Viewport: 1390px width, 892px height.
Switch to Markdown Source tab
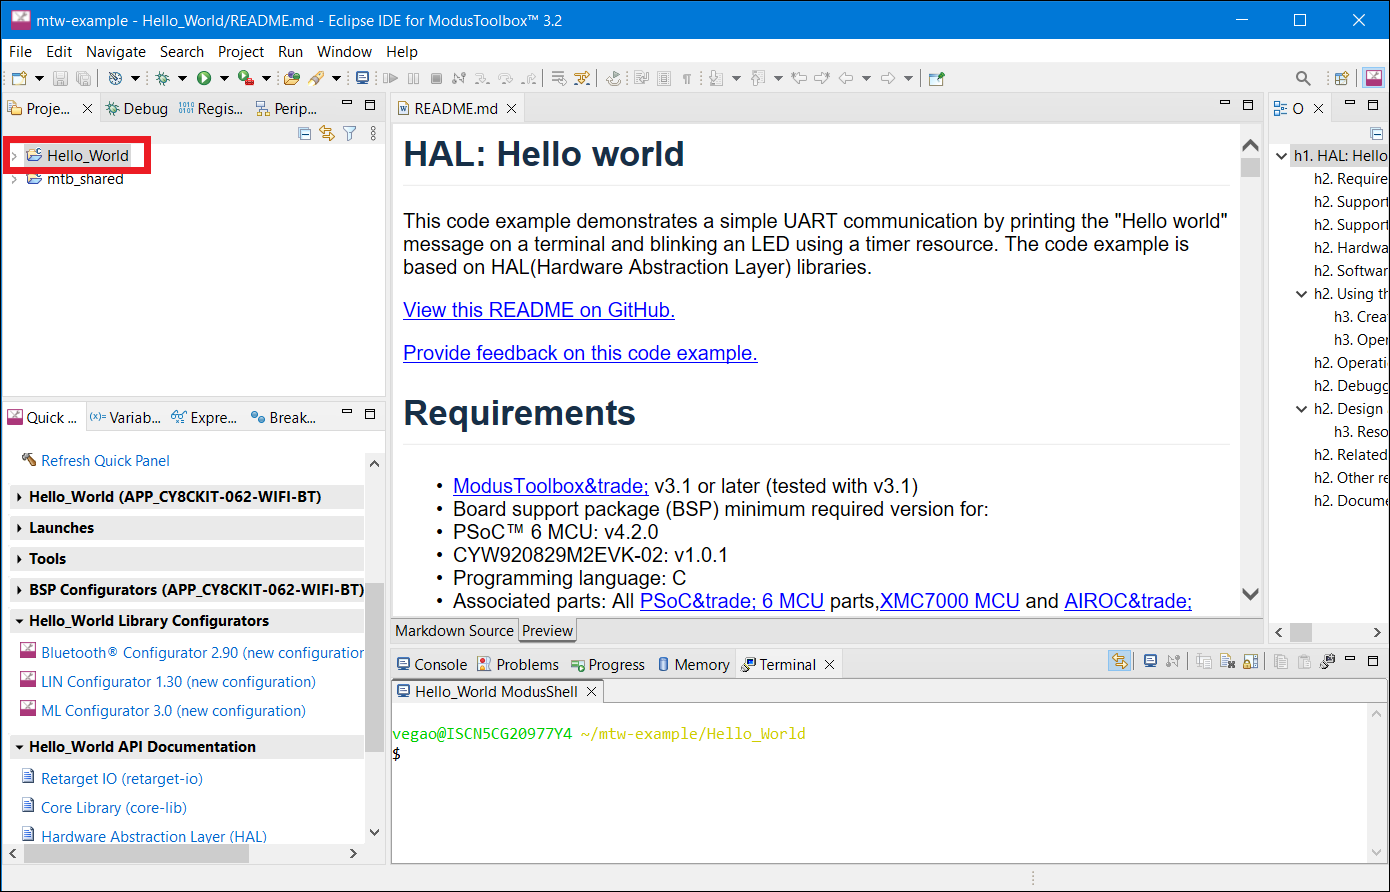pos(454,631)
